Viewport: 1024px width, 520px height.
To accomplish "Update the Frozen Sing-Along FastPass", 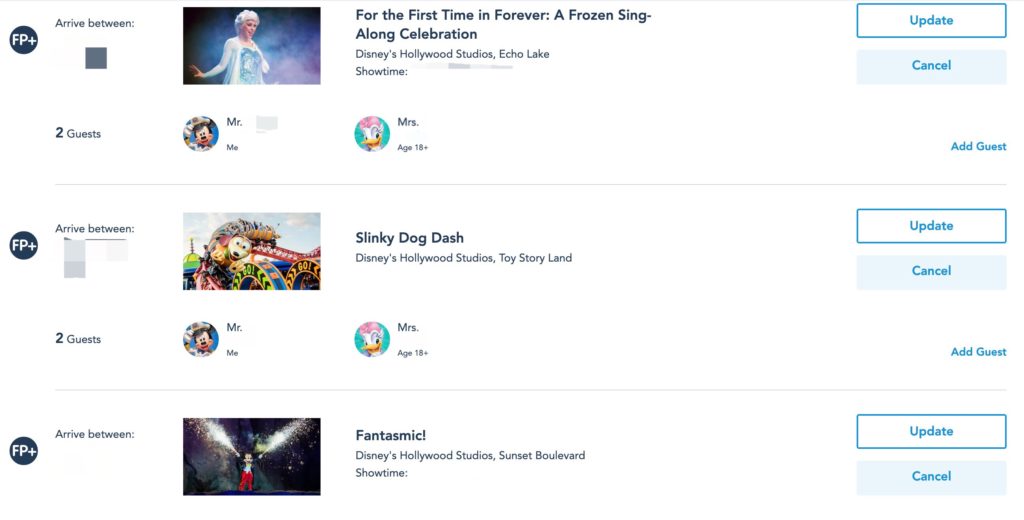I will click(931, 21).
